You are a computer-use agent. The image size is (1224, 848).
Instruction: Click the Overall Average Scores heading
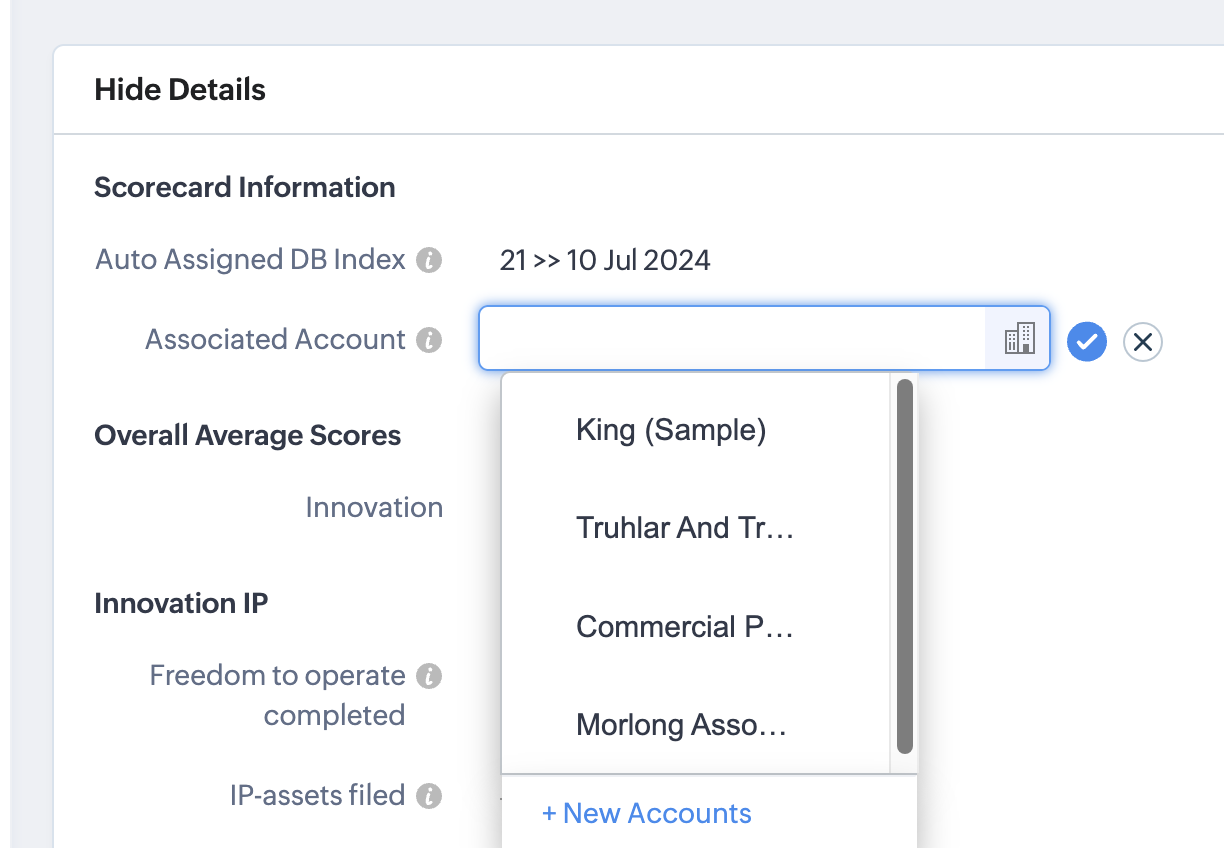(x=248, y=436)
